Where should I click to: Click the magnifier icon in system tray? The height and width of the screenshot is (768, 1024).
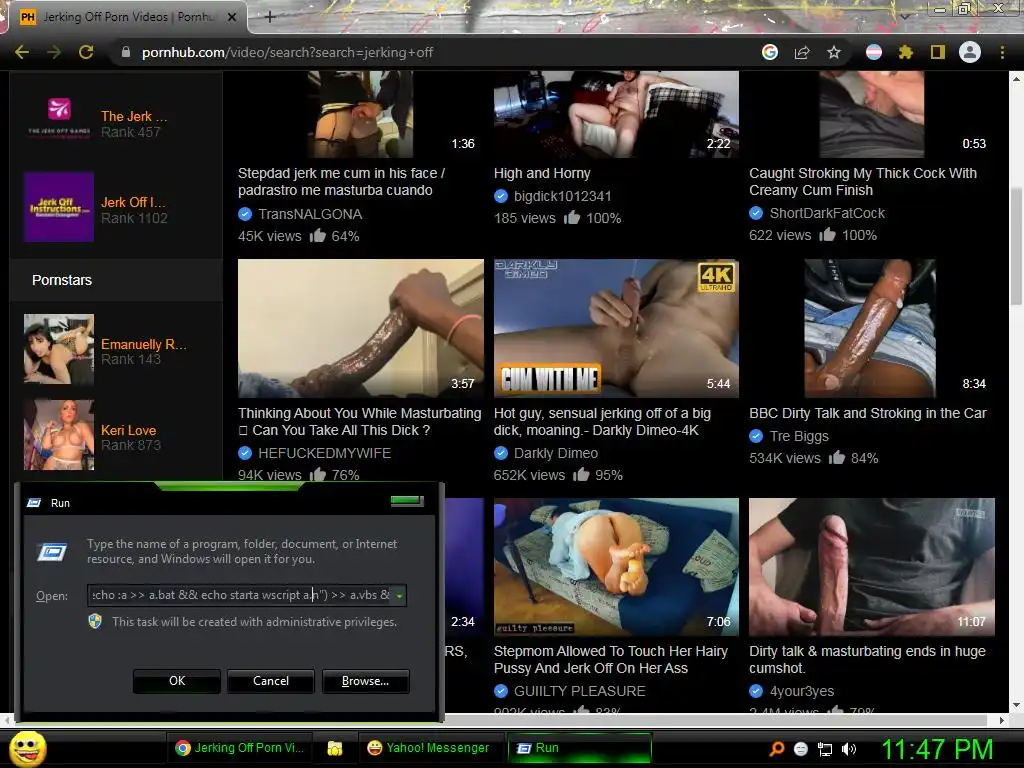pos(777,749)
